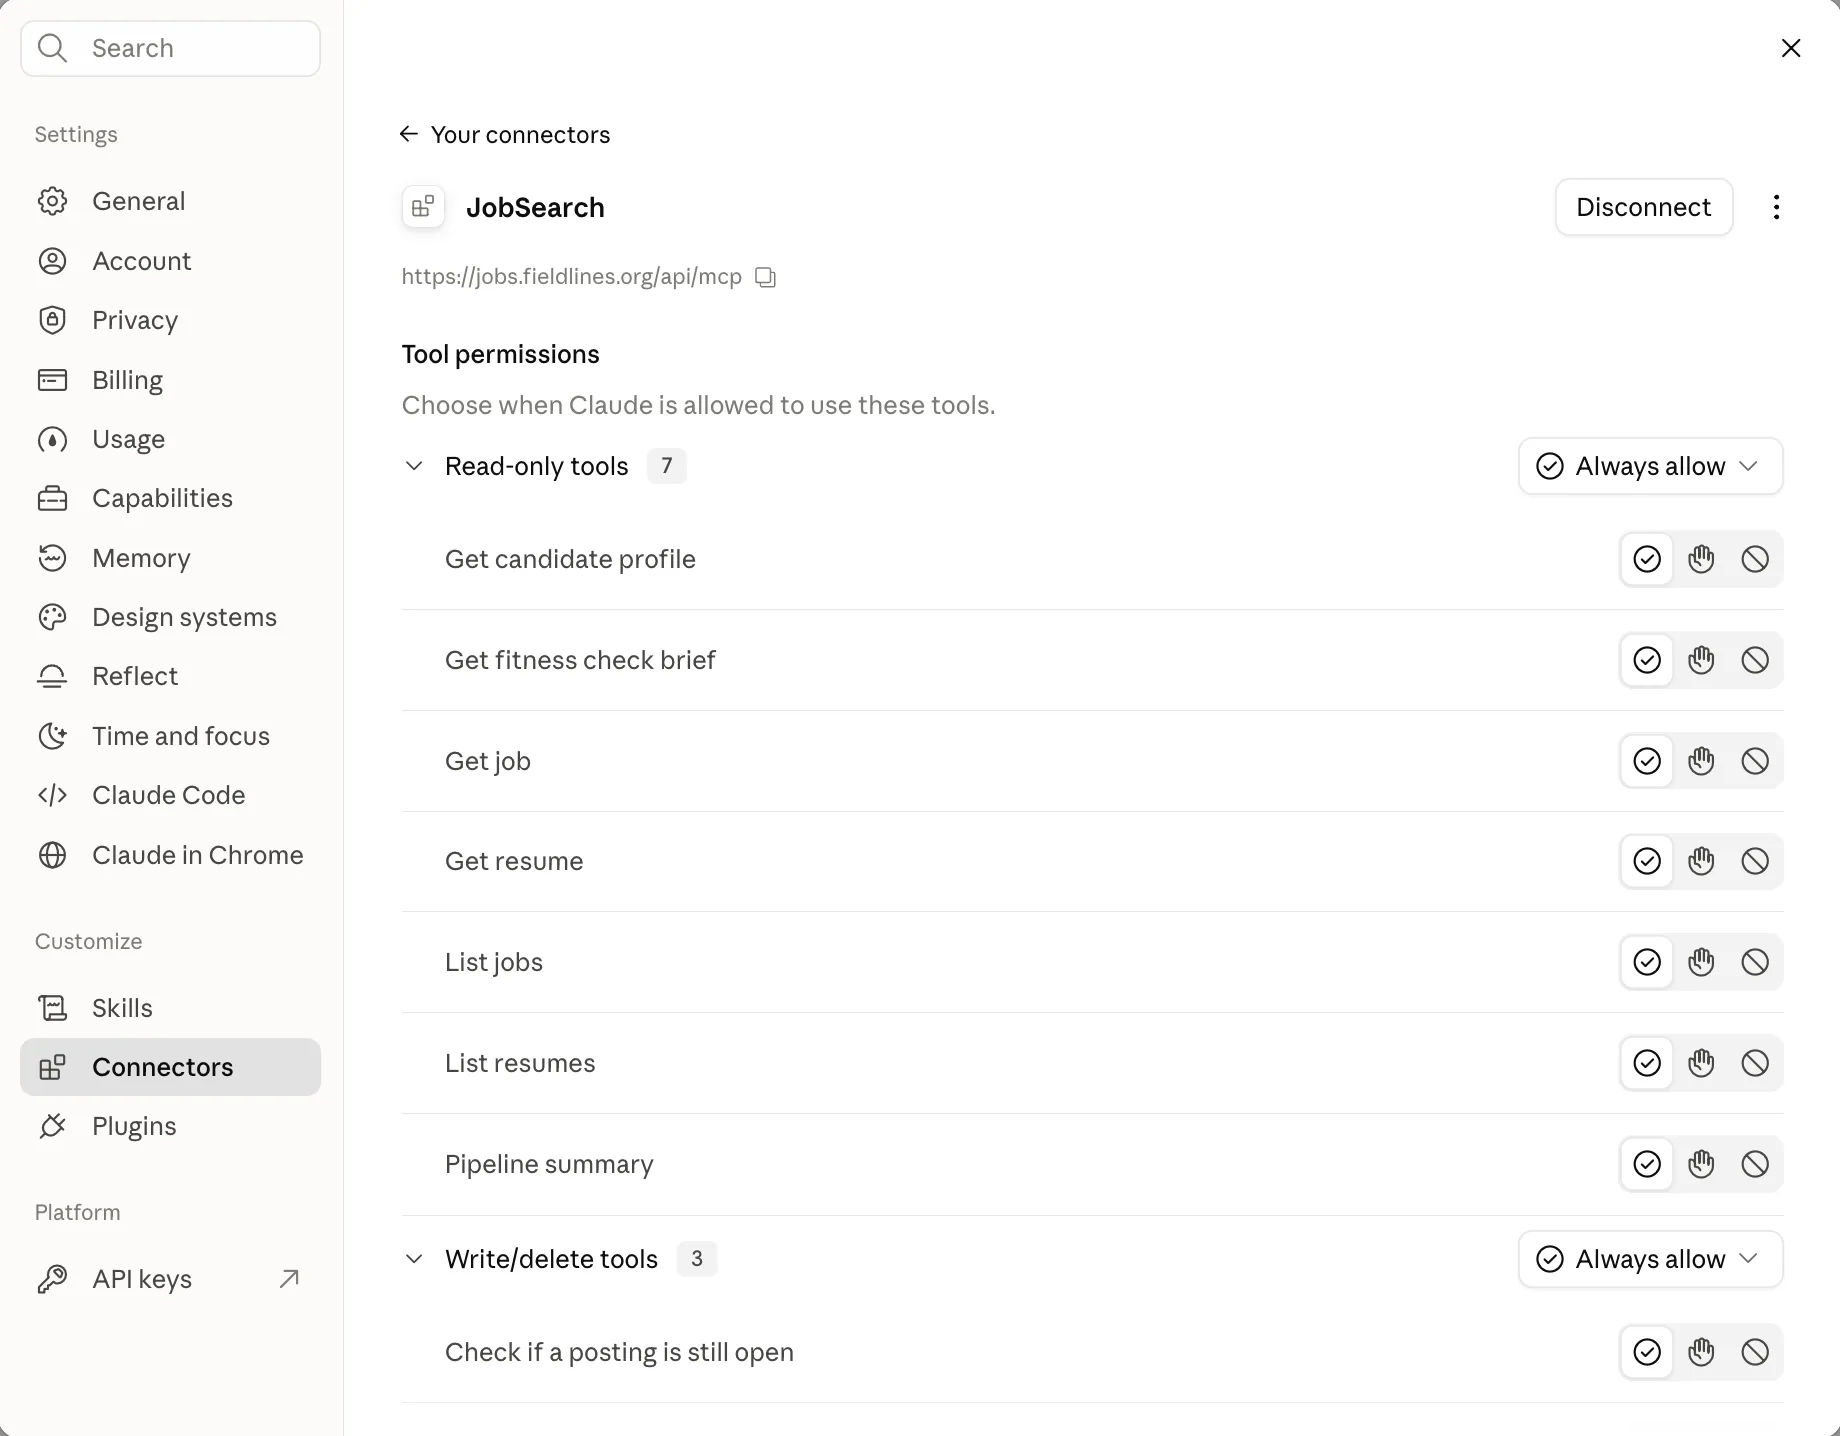Image resolution: width=1840 pixels, height=1436 pixels.
Task: Click the magnifier icon in Search
Action: tap(52, 48)
